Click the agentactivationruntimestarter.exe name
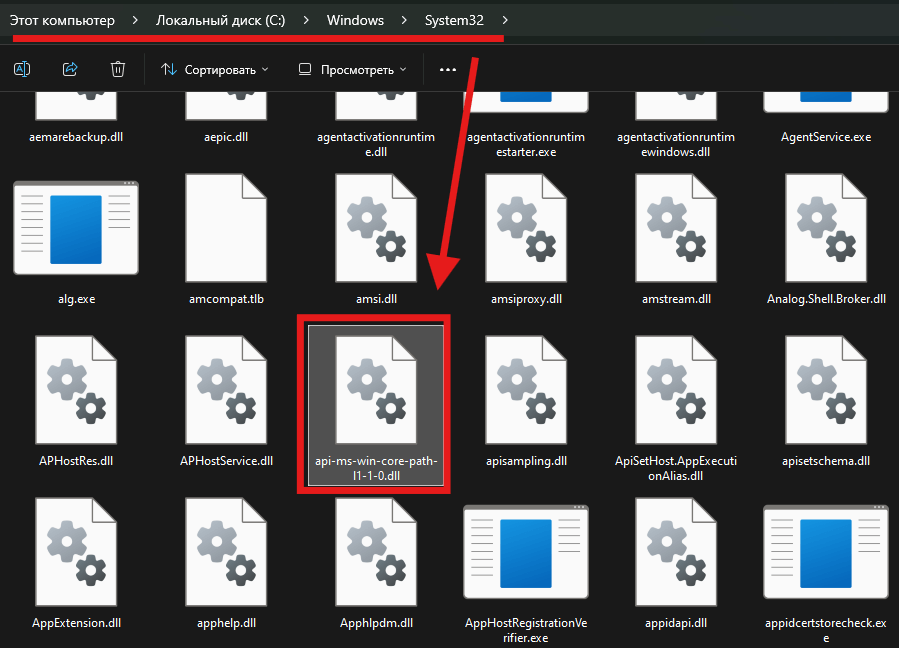This screenshot has height=648, width=899. (526, 145)
